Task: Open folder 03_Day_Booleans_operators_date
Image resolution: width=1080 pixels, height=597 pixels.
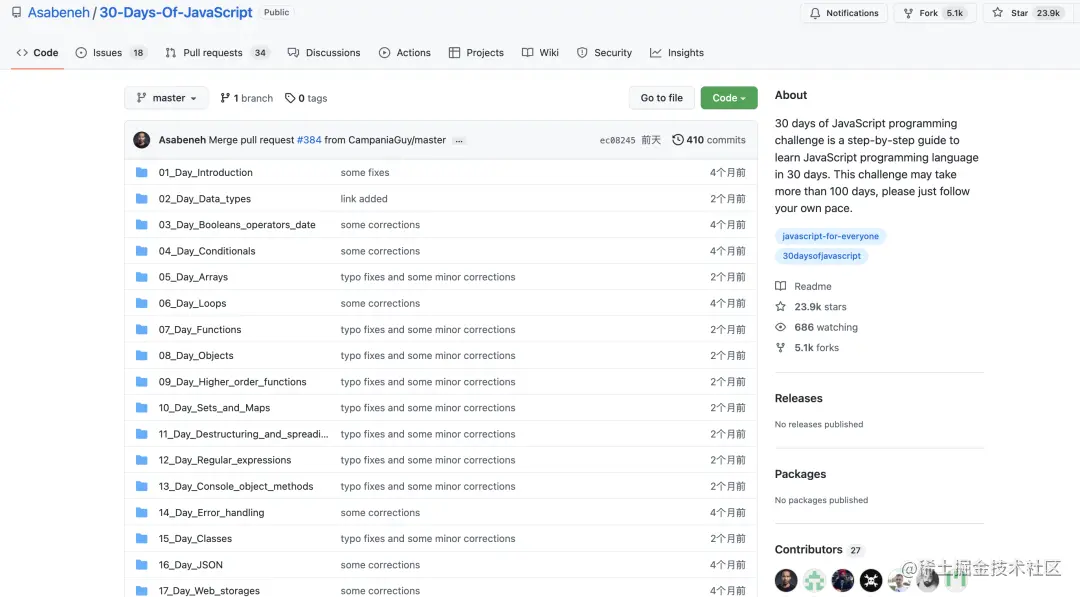Action: click(x=237, y=224)
